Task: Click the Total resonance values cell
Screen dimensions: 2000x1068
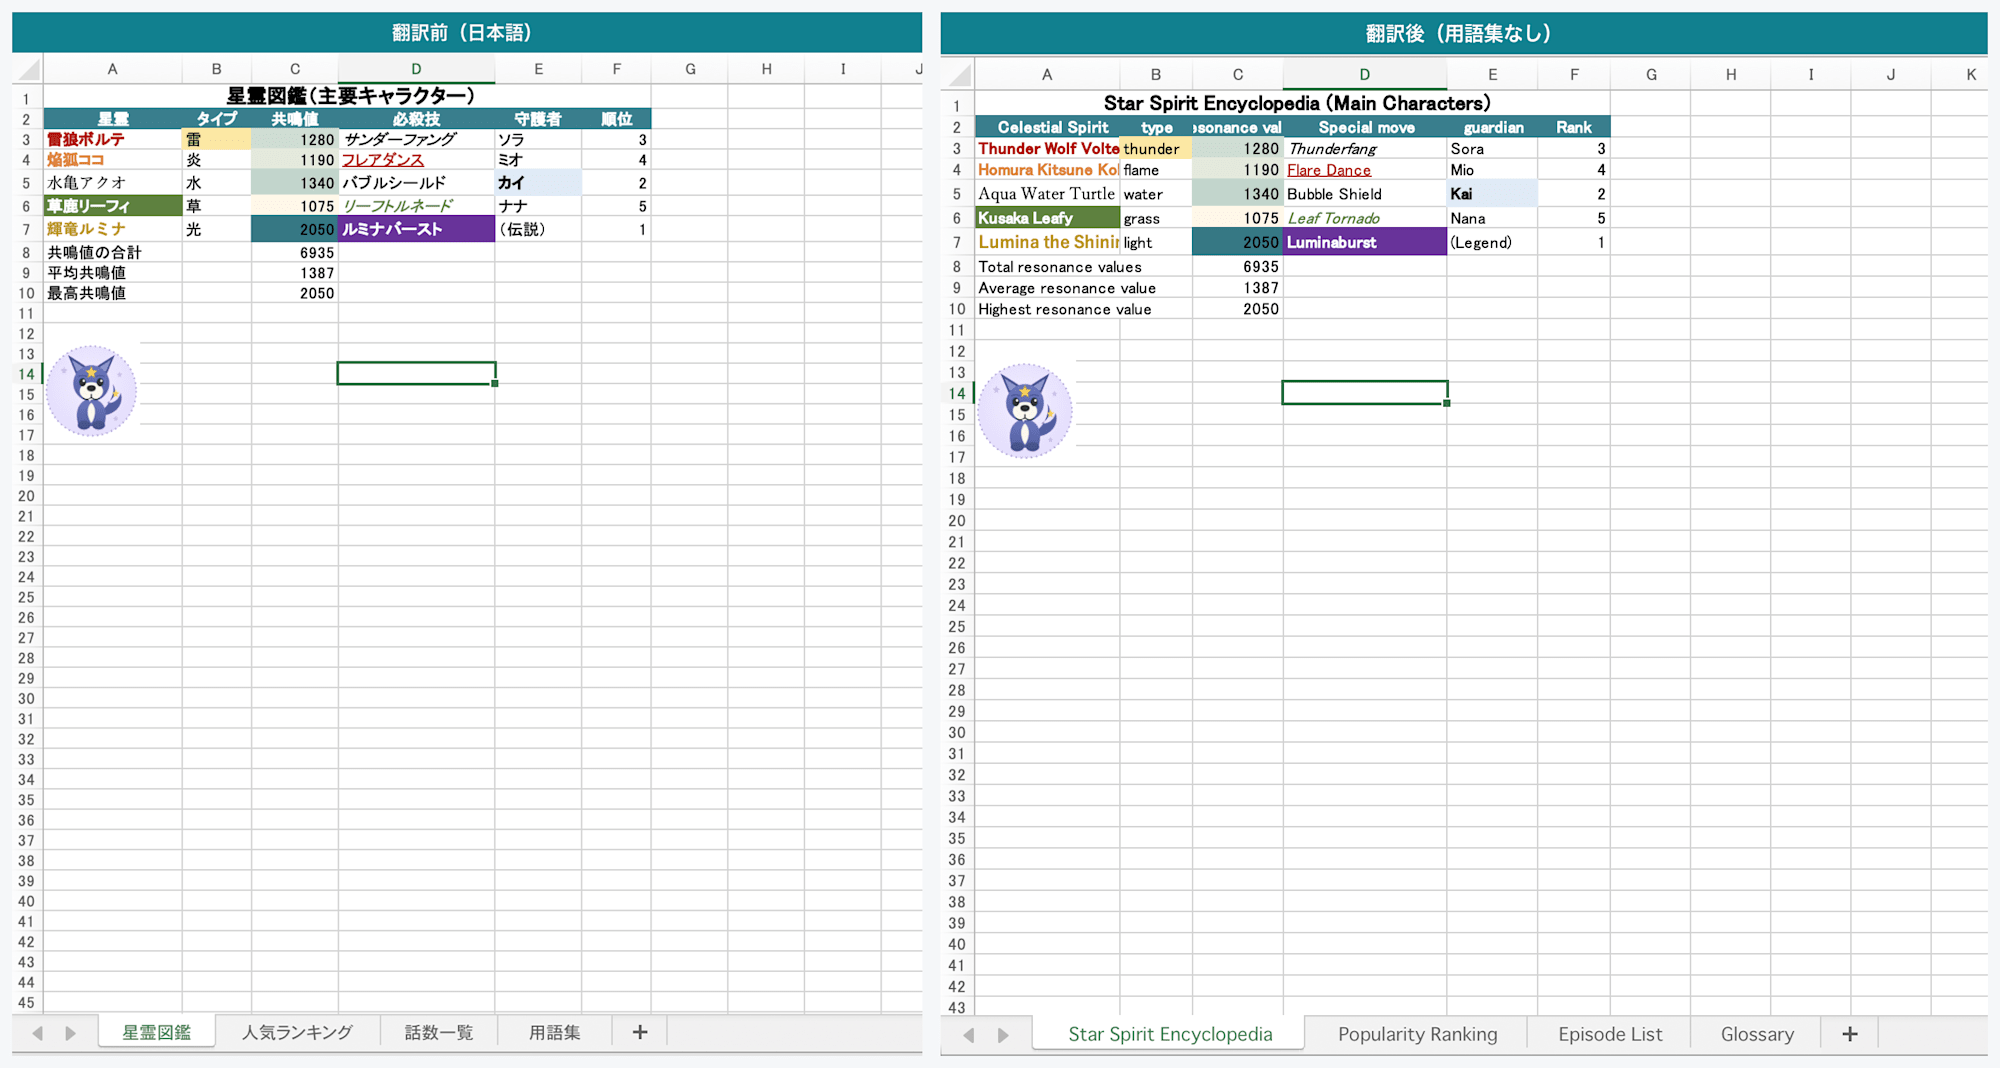Action: coord(1047,267)
